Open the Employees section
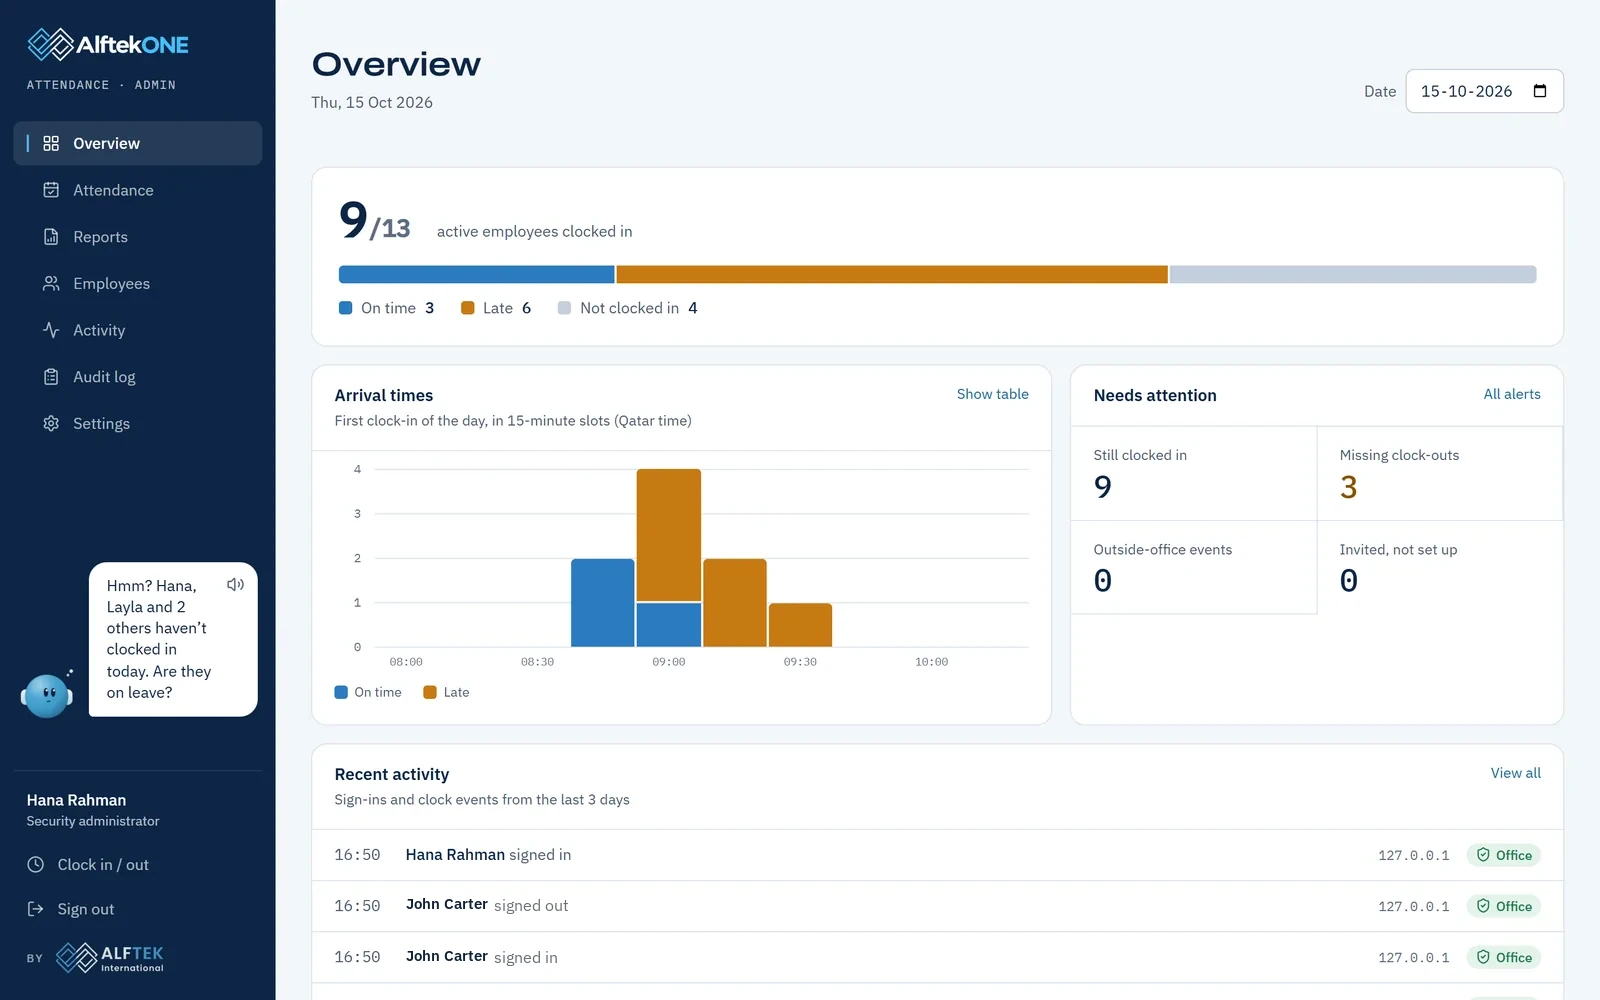Viewport: 1600px width, 1000px height. [138, 283]
